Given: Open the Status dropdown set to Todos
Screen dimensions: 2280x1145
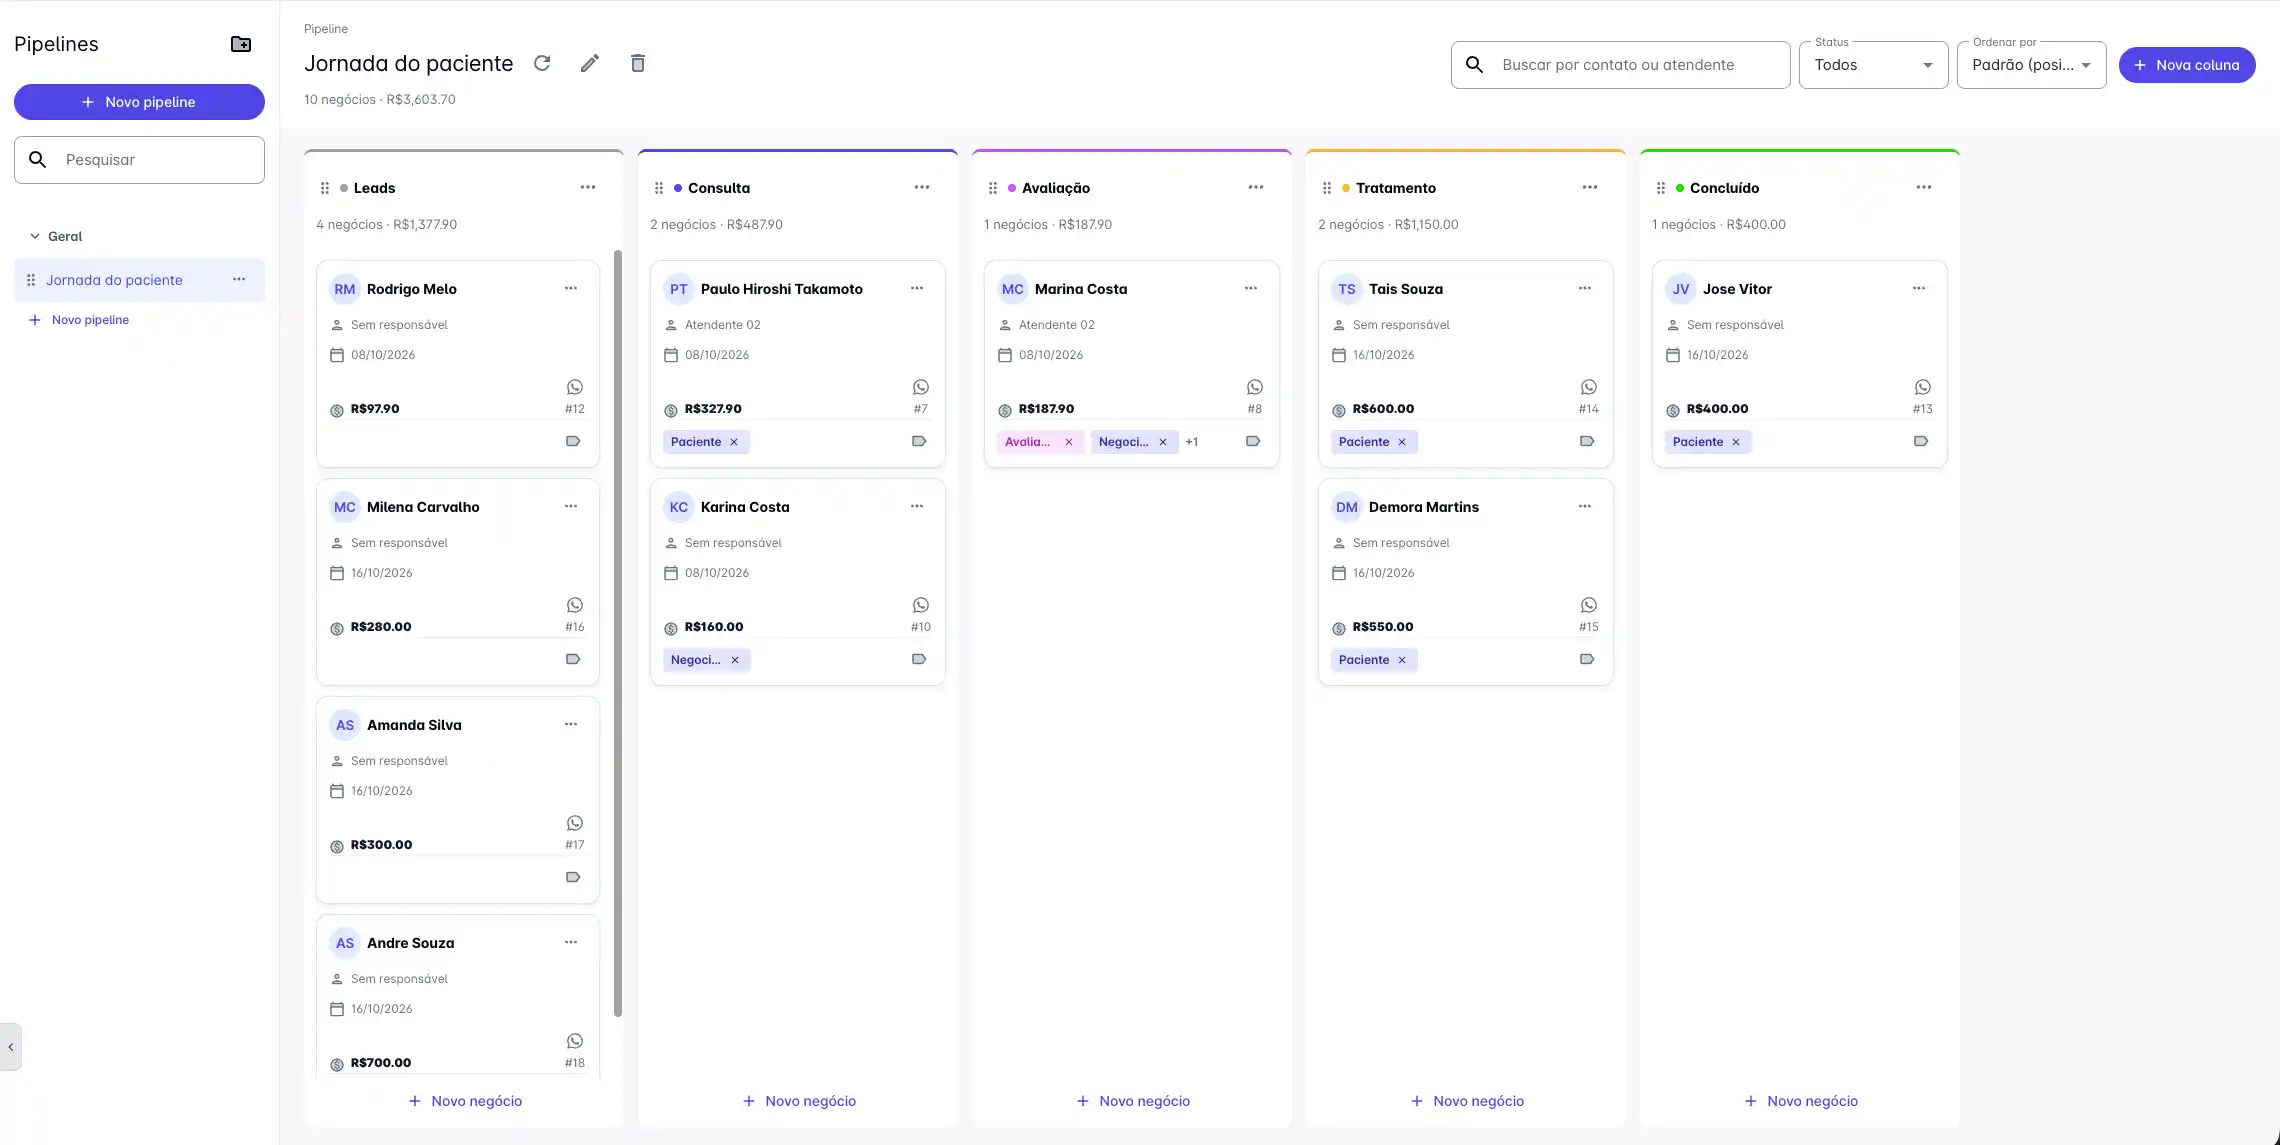Looking at the screenshot, I should coord(1873,65).
